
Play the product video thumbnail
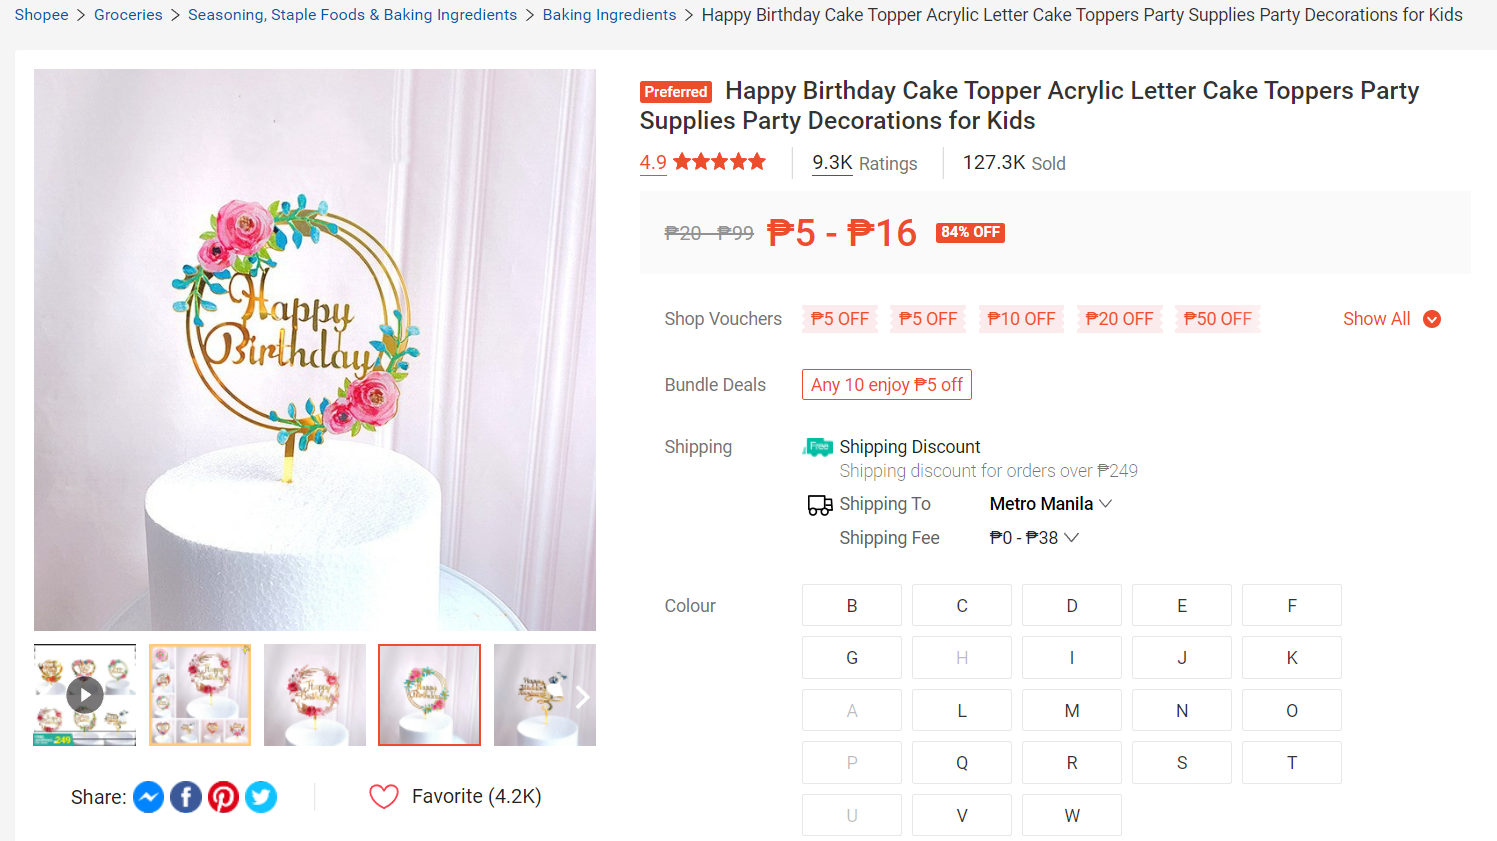(85, 695)
